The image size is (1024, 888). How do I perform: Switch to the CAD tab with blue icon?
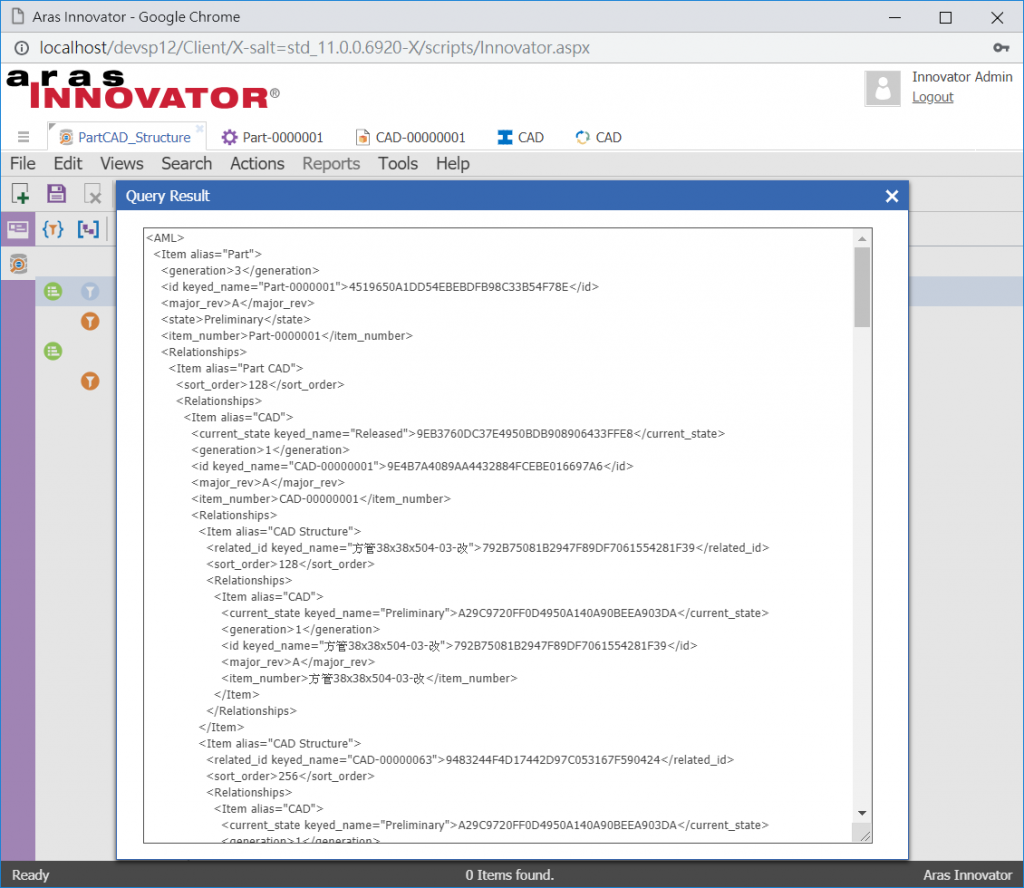tap(520, 137)
